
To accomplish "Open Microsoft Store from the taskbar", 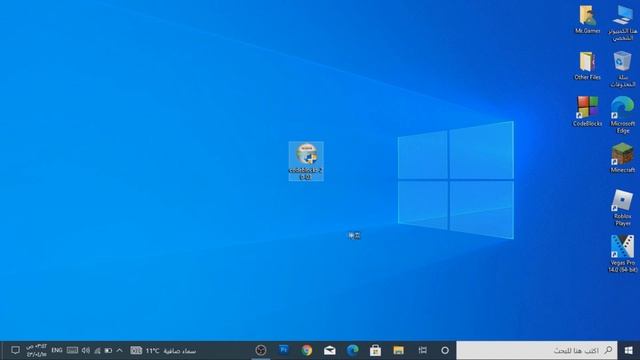I will tap(376, 351).
